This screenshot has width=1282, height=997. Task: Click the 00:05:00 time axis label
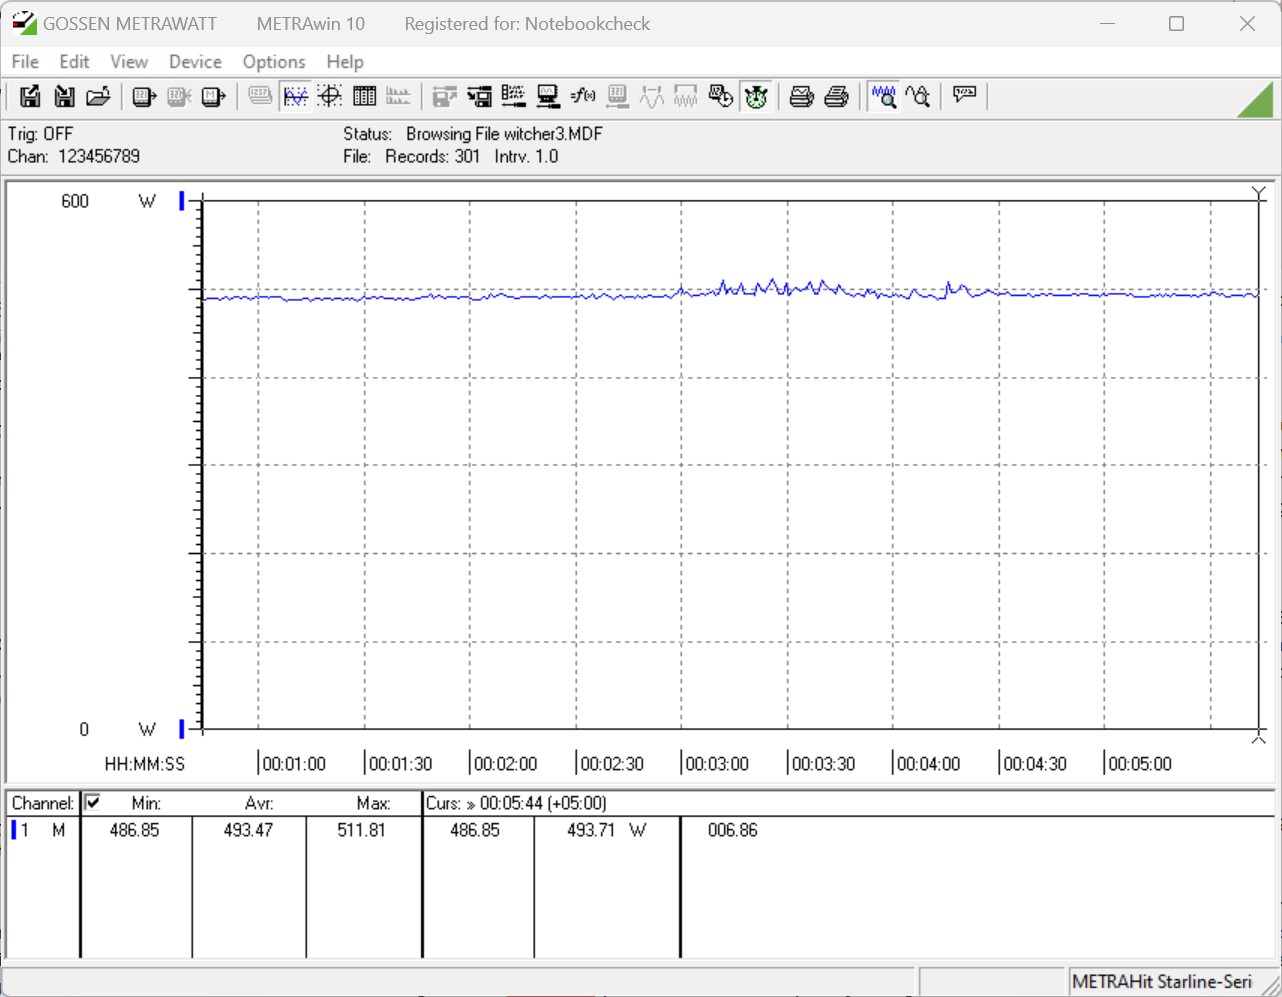1140,764
